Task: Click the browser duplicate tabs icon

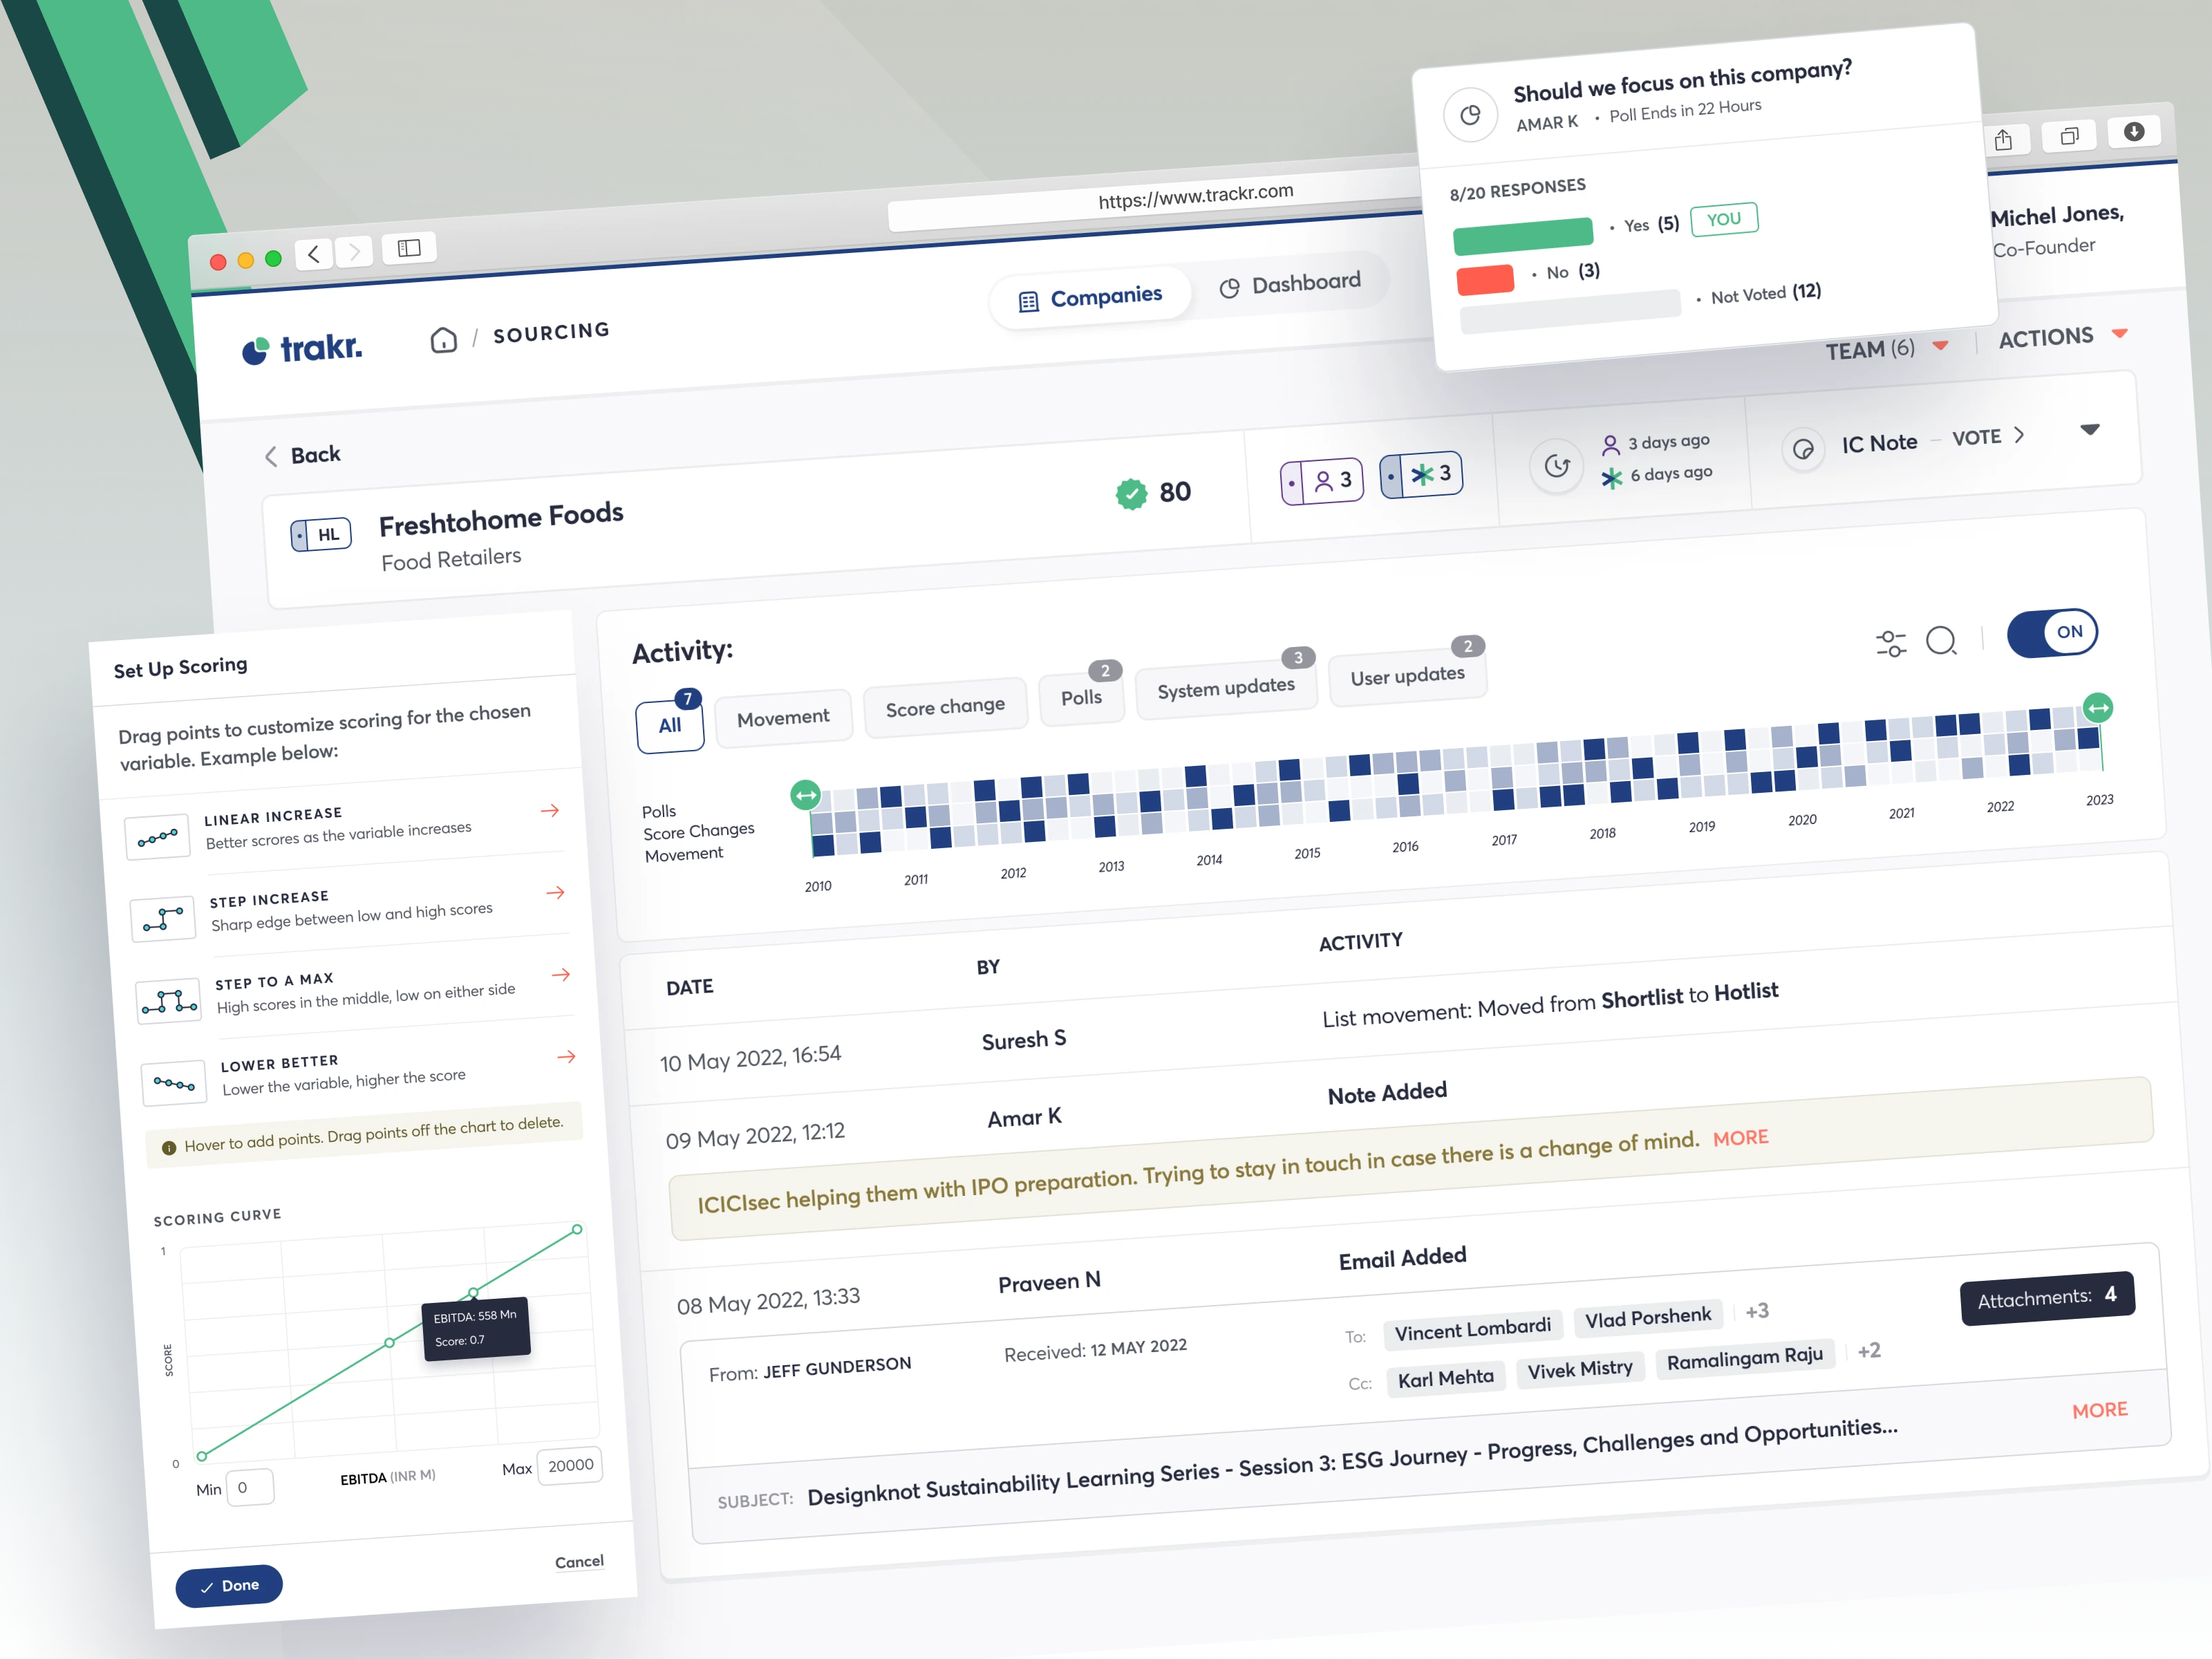Action: tap(2069, 135)
